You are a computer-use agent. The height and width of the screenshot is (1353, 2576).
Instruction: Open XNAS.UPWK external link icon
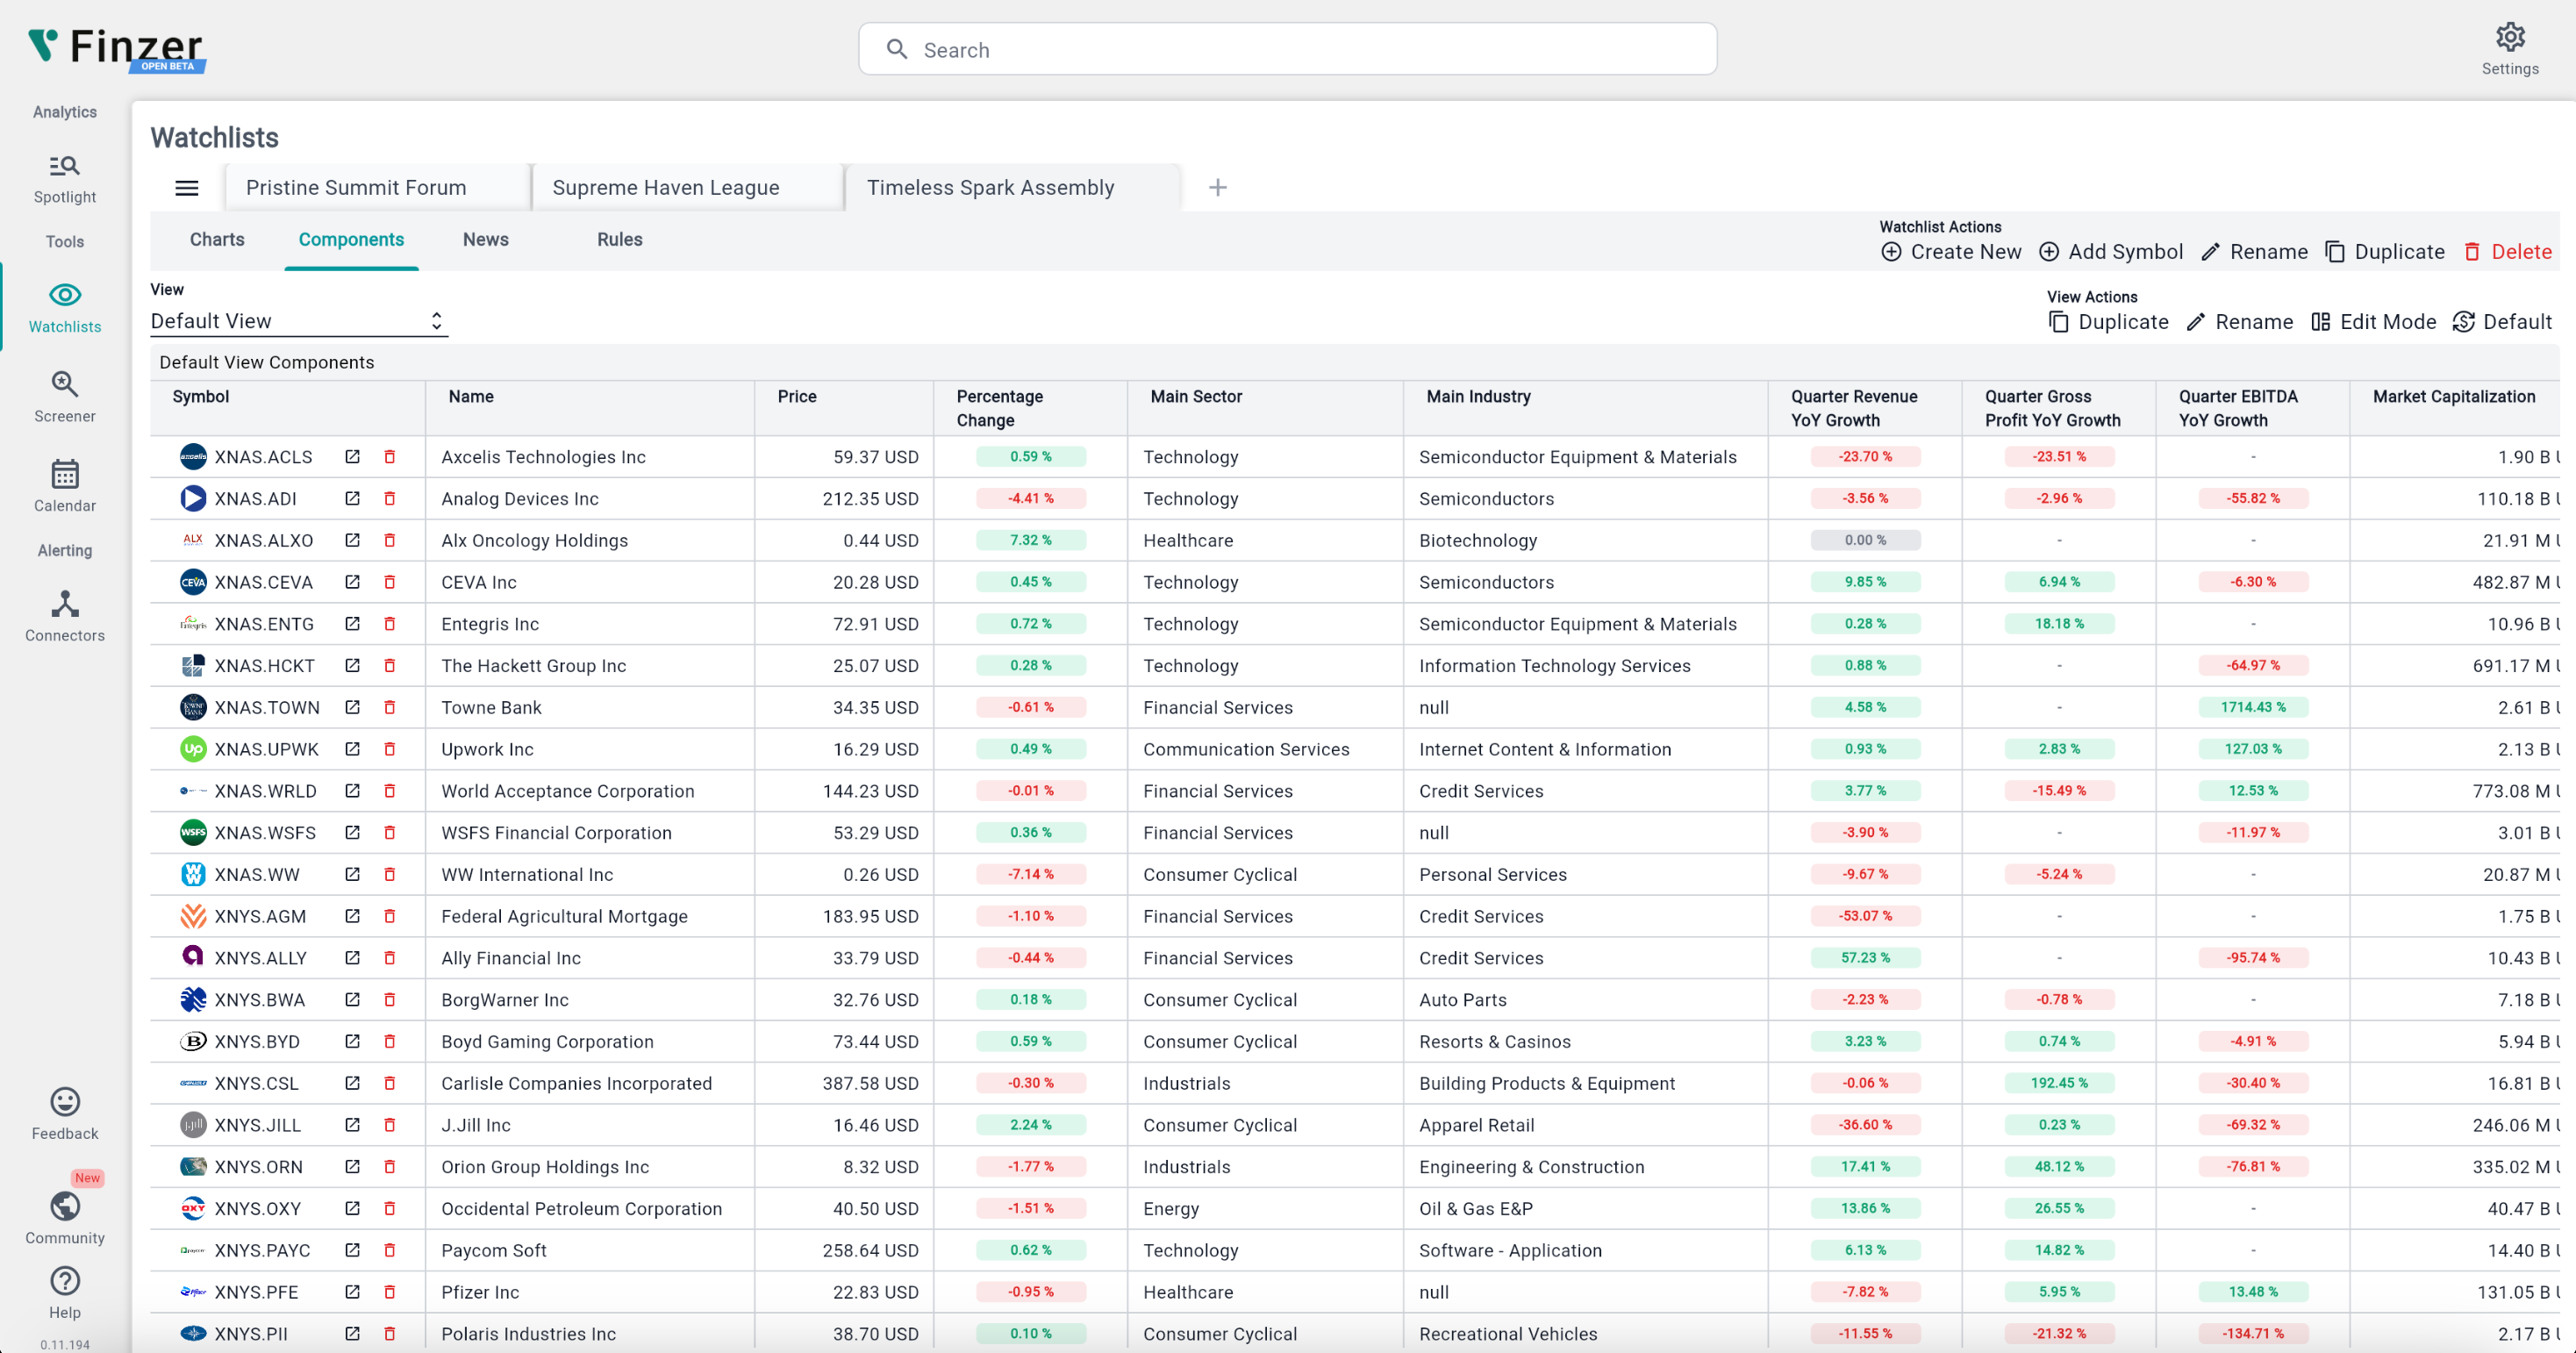coord(352,748)
